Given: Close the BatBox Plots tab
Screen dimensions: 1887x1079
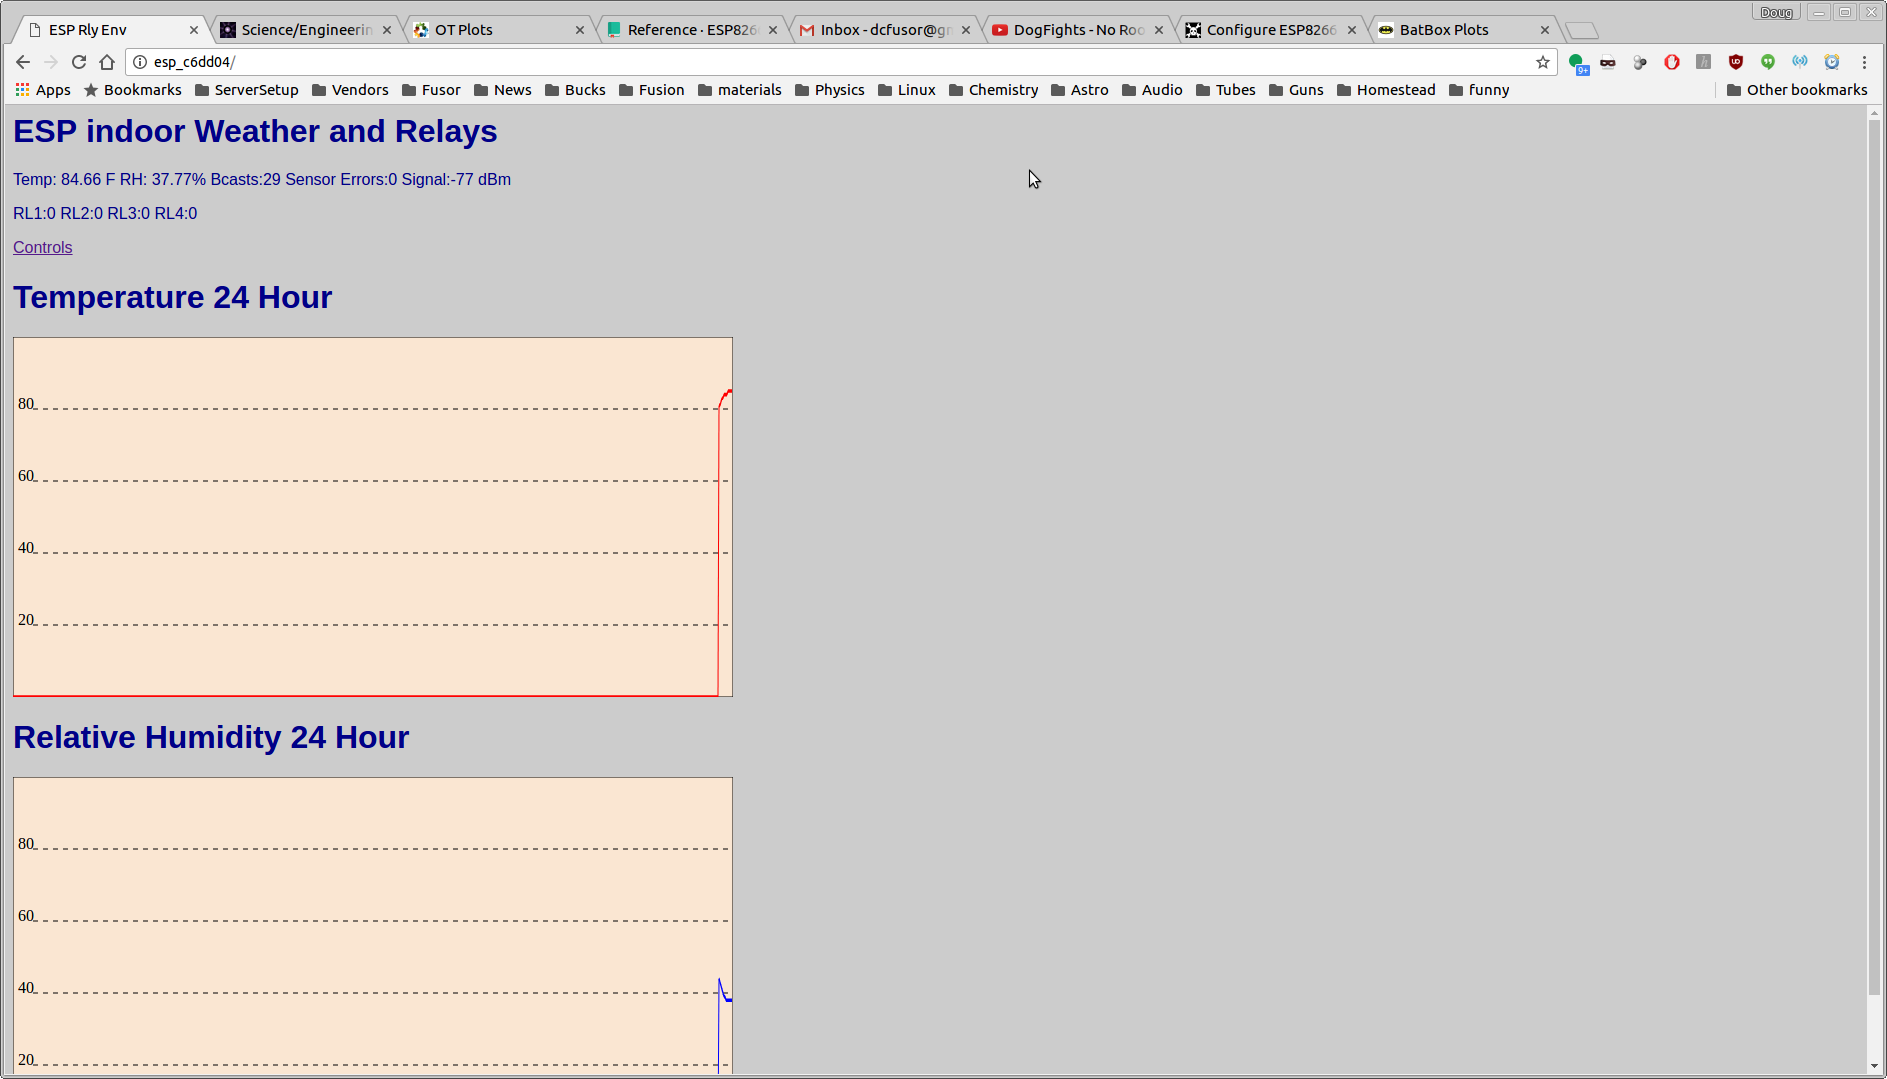Looking at the screenshot, I should click(x=1545, y=30).
